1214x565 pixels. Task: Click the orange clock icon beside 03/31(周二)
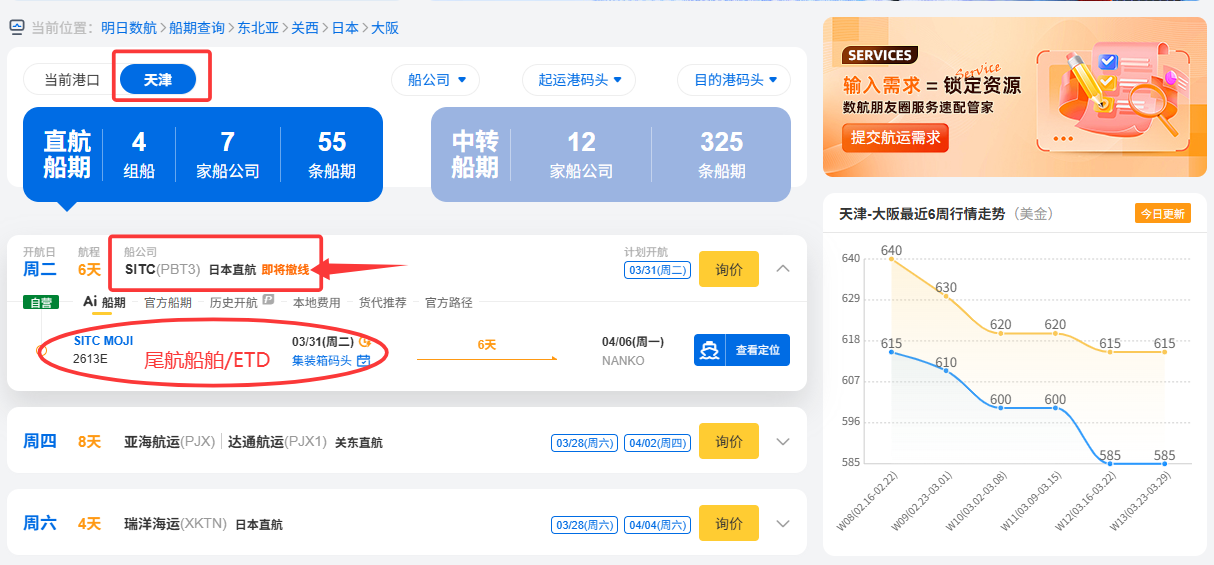365,341
